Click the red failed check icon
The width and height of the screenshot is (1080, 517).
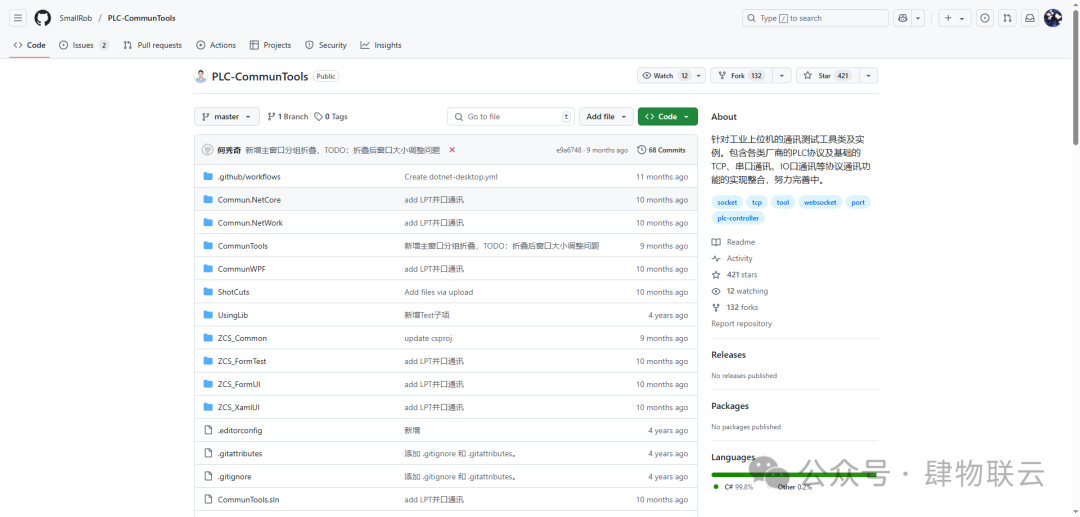pyautogui.click(x=452, y=150)
